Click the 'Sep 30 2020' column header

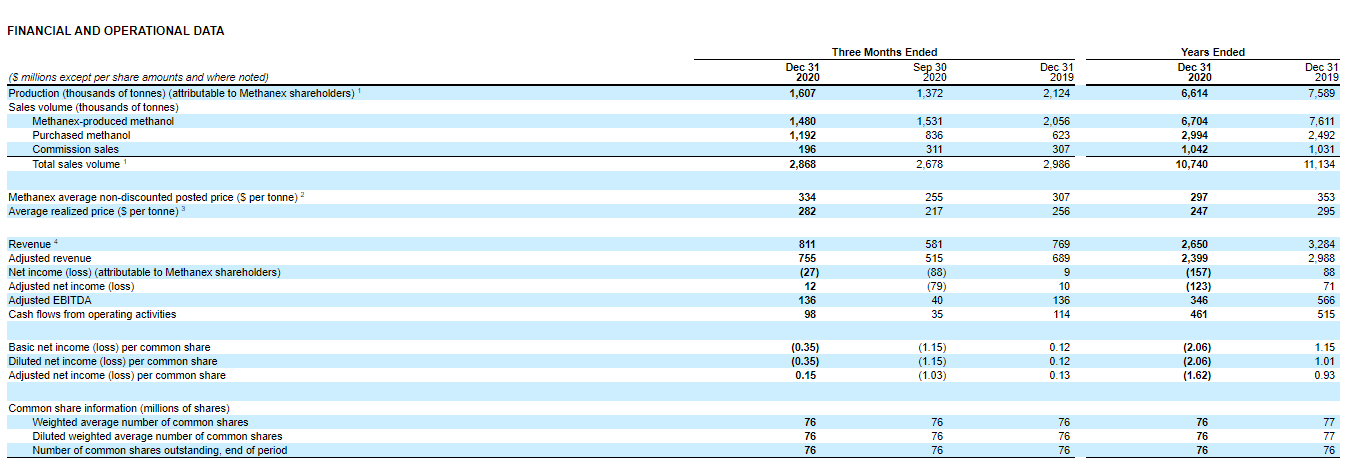tap(930, 72)
